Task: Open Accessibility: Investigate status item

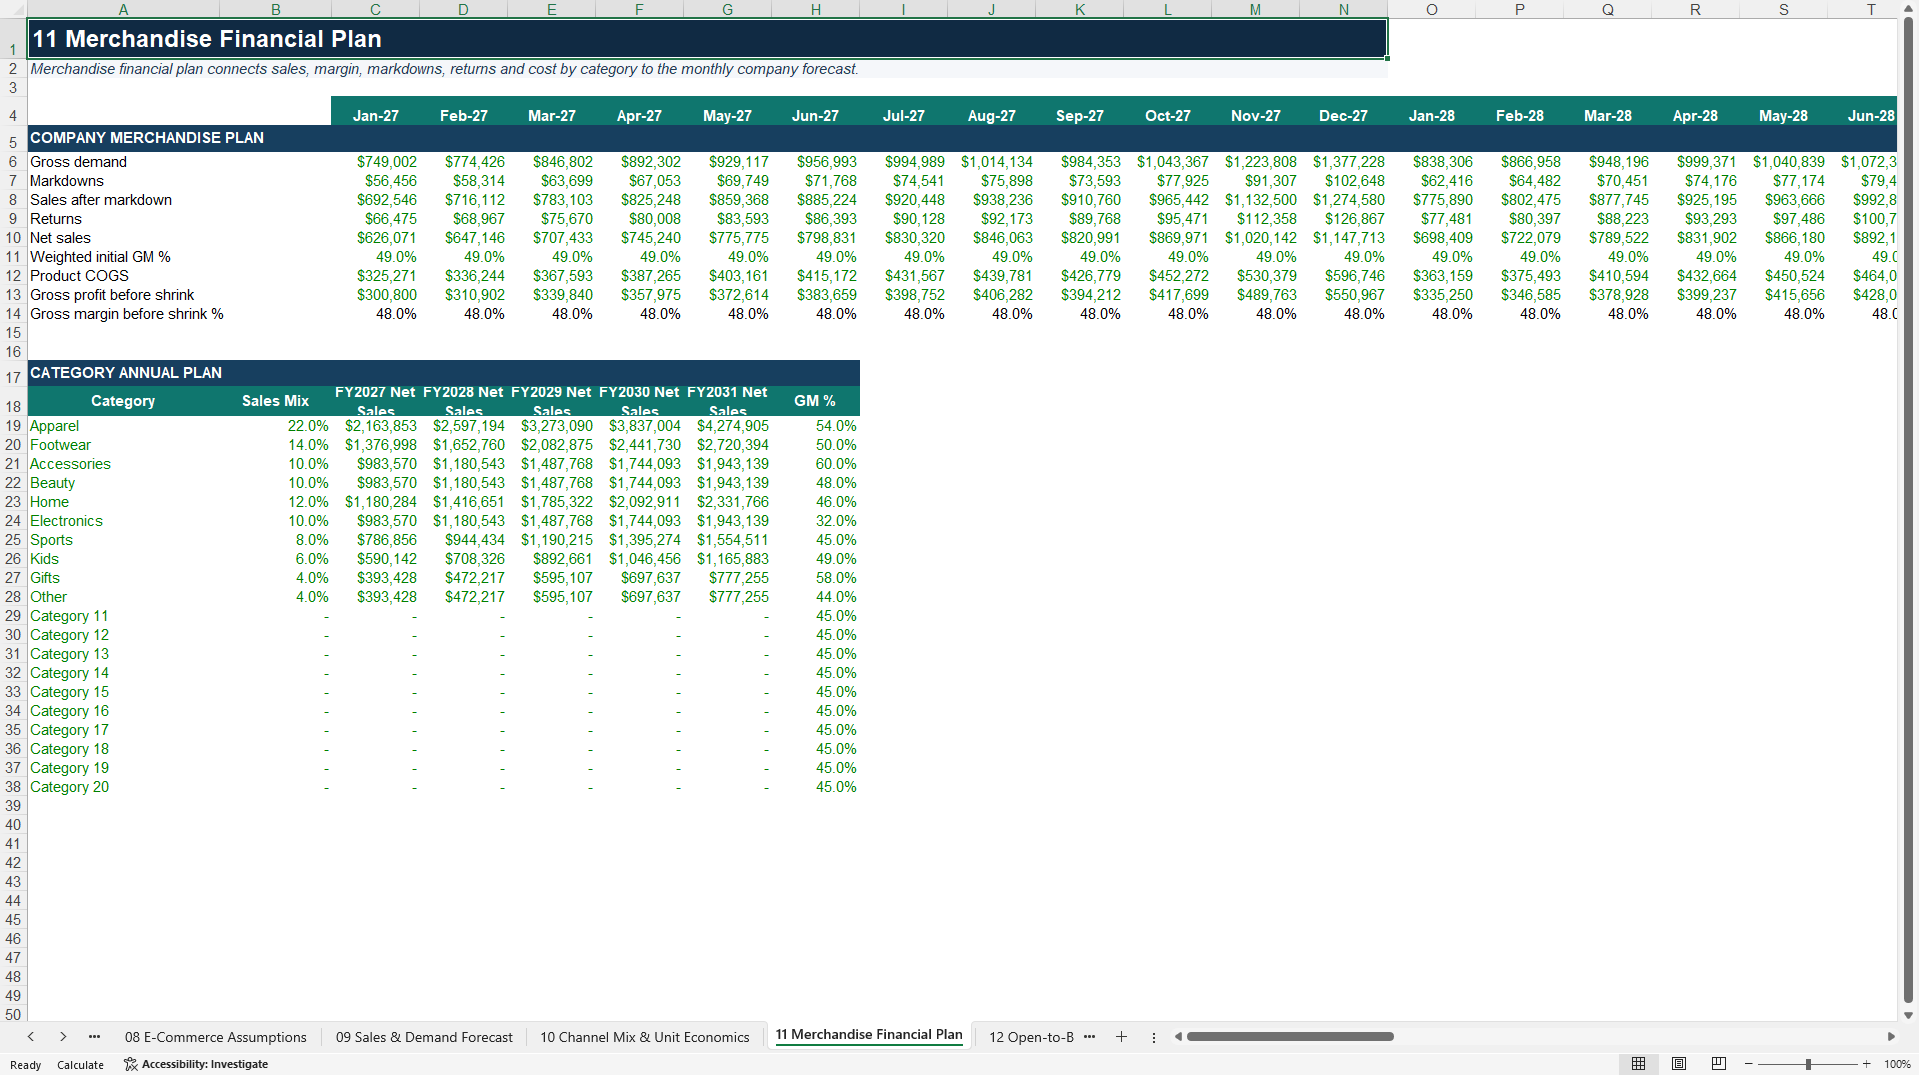Action: click(x=196, y=1064)
